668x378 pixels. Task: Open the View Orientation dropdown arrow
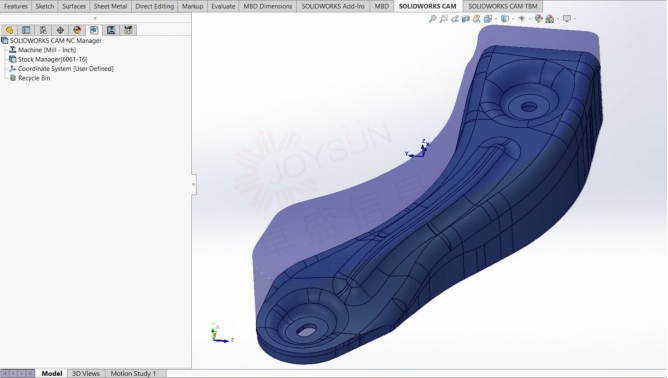coord(495,19)
